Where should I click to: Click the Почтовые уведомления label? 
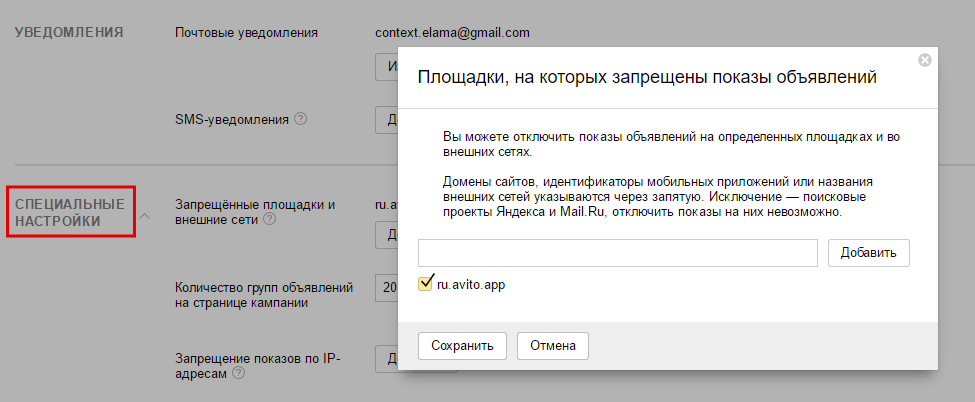pyautogui.click(x=246, y=33)
